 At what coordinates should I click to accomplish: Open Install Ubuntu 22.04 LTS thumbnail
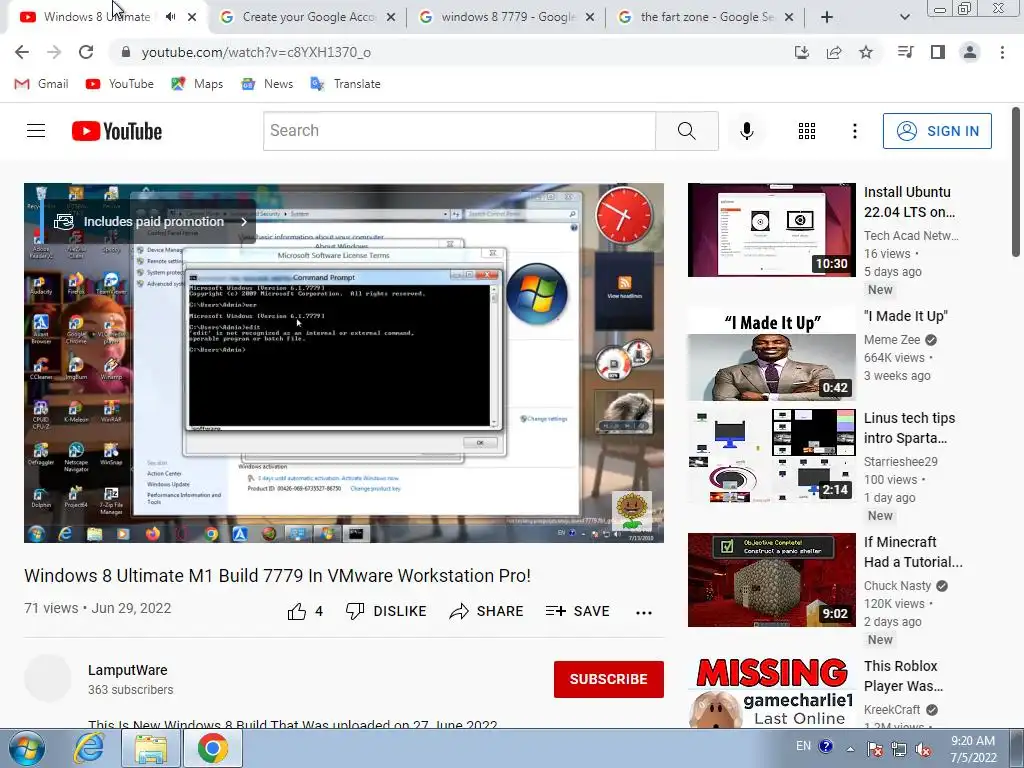click(x=771, y=230)
